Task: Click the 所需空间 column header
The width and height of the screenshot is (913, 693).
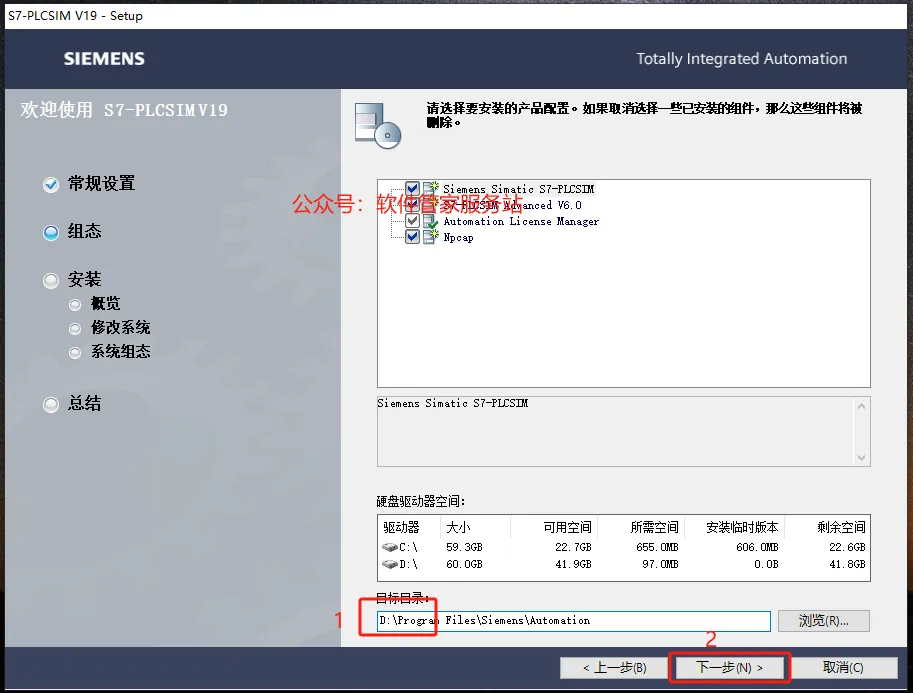Action: point(641,527)
